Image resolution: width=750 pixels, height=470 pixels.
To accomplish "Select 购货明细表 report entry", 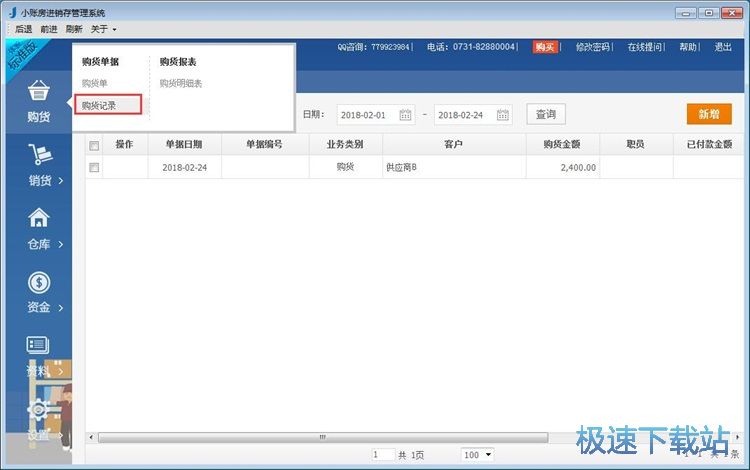I will pos(181,83).
